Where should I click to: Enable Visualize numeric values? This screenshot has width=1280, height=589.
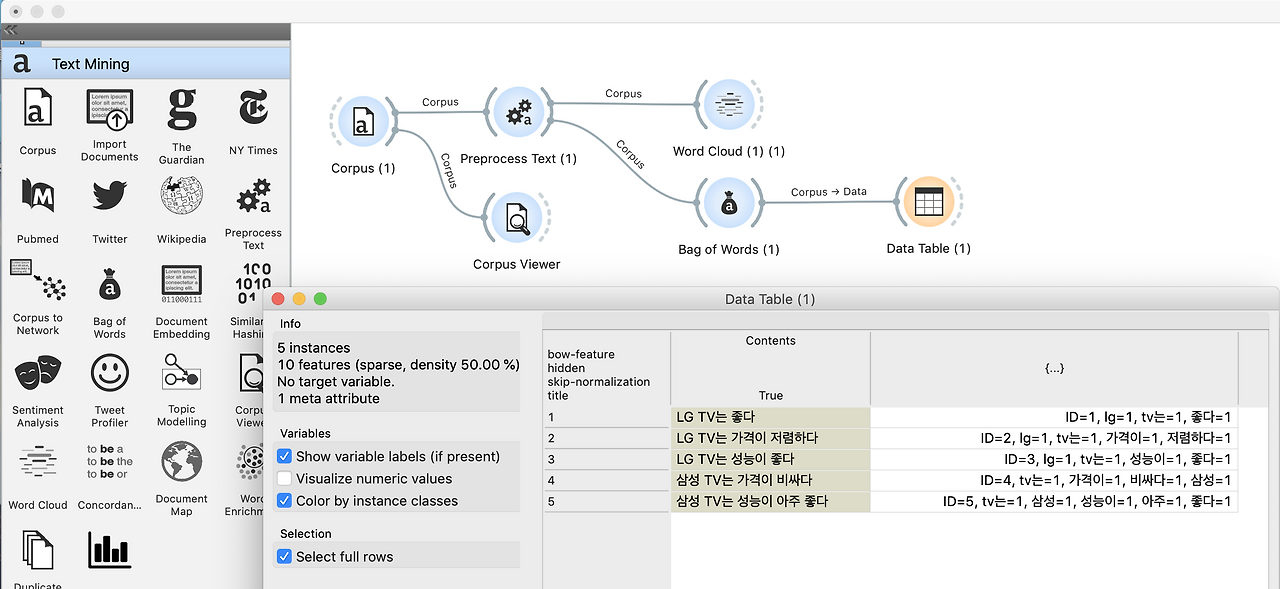click(x=284, y=479)
